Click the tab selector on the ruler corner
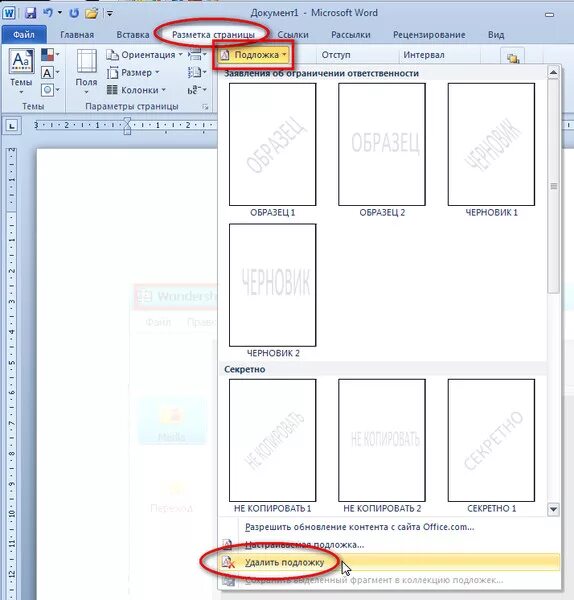 point(12,126)
